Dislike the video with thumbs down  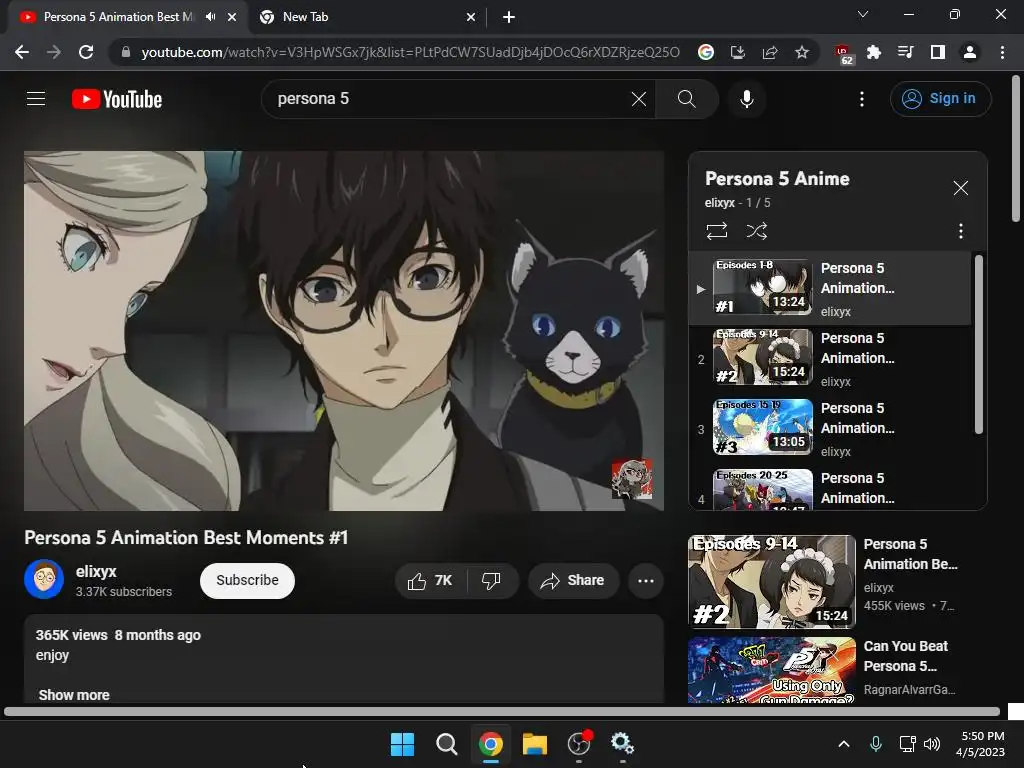point(491,581)
